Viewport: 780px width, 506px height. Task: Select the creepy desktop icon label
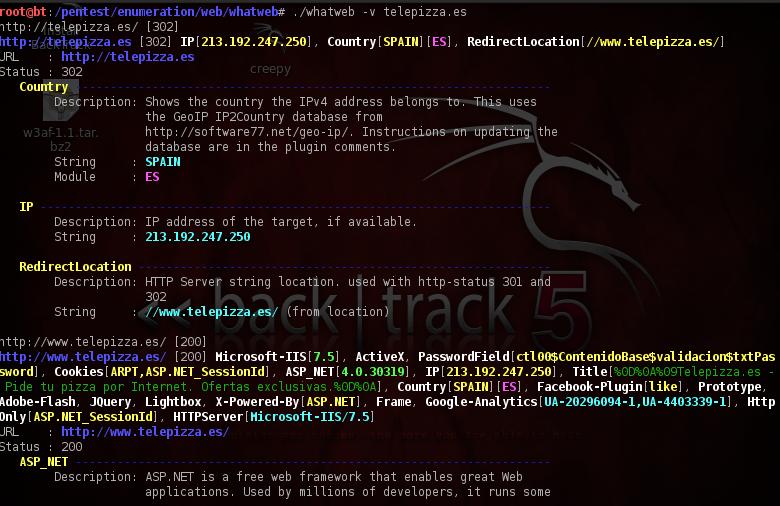point(270,69)
